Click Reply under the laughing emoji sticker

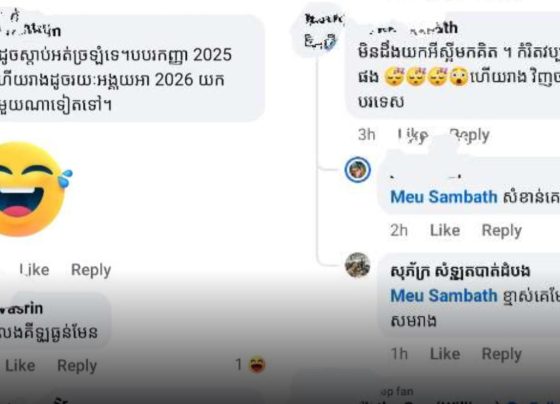pos(91,270)
